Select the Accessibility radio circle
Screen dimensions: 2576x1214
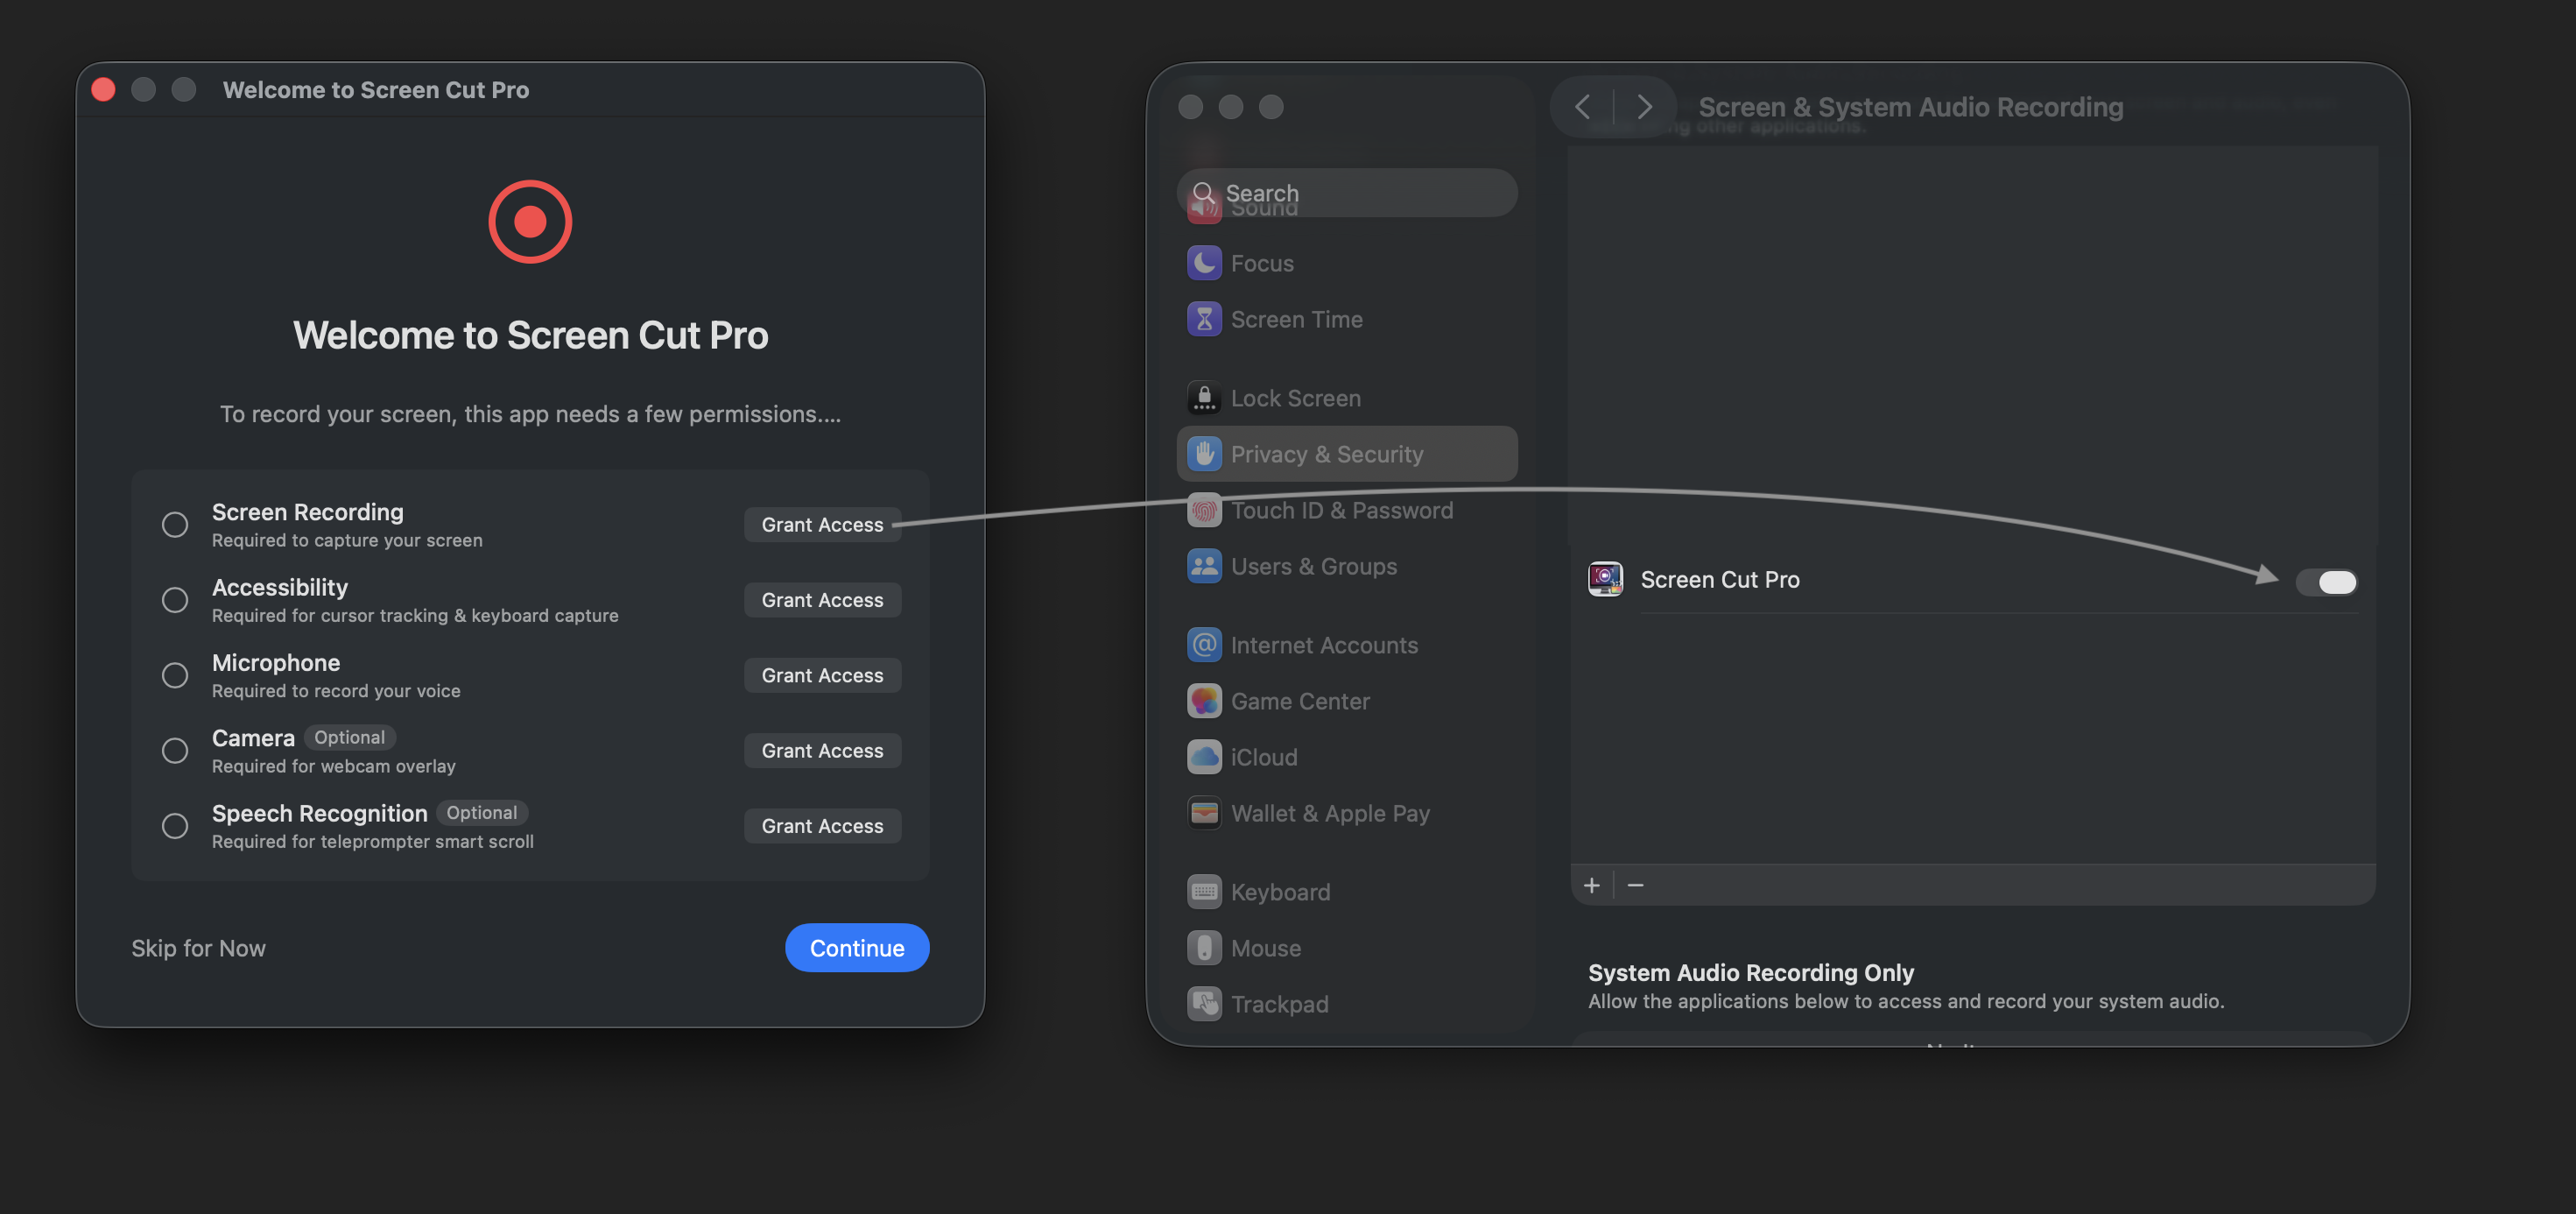pos(175,600)
